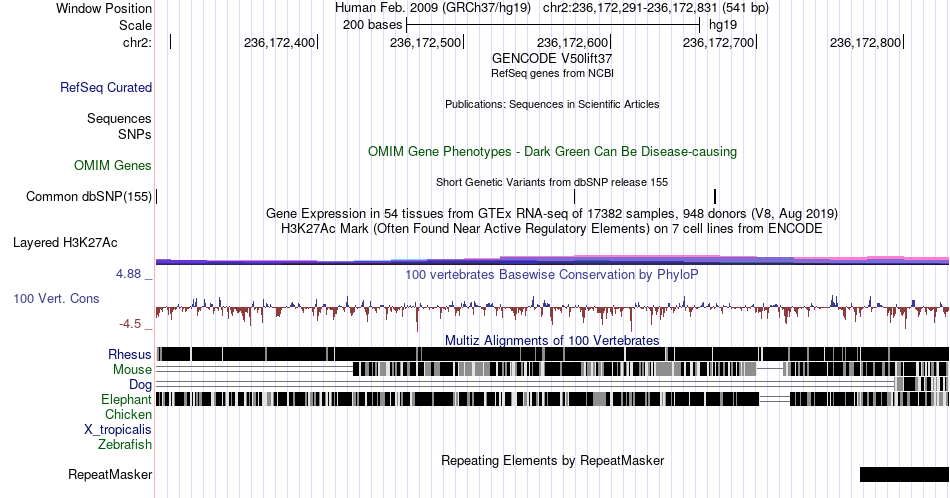Click the Common dbSNP(155) track label
Viewport: 950px width, 498px height.
pyautogui.click(x=88, y=196)
